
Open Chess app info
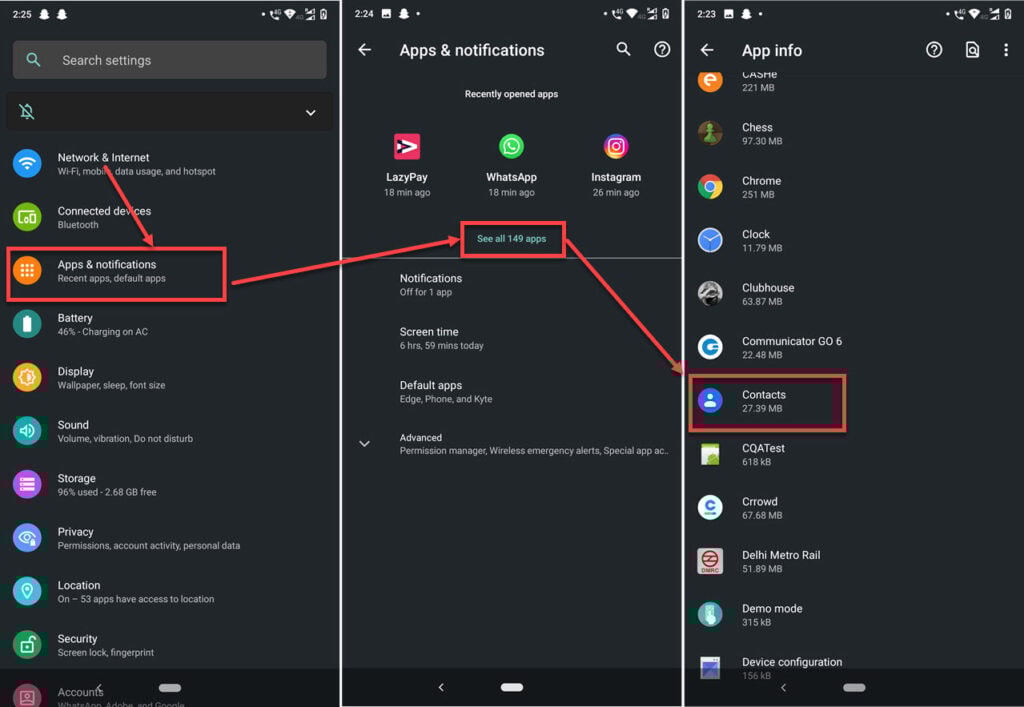(x=854, y=133)
